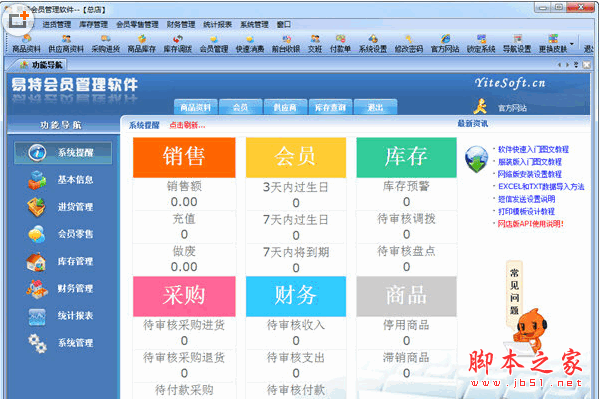Open 系统管理 gears in the sidebar
The height and width of the screenshot is (399, 599).
point(61,343)
